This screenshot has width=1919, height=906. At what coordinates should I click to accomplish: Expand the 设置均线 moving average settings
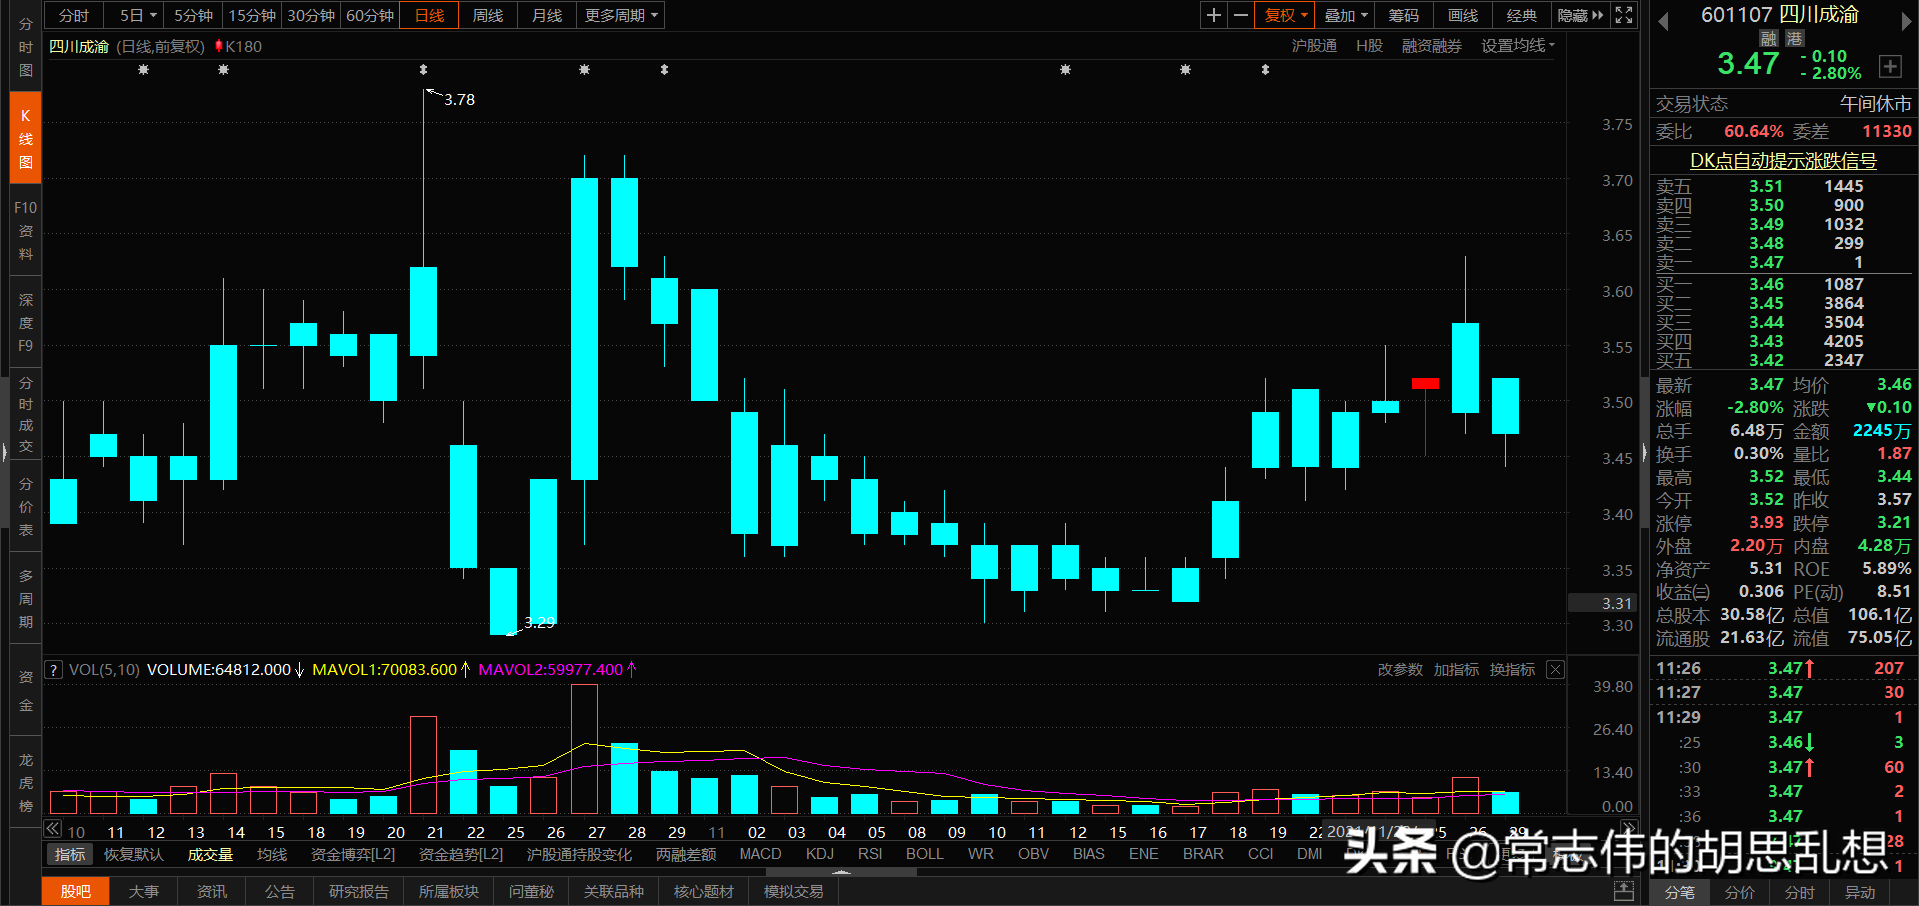[1517, 45]
